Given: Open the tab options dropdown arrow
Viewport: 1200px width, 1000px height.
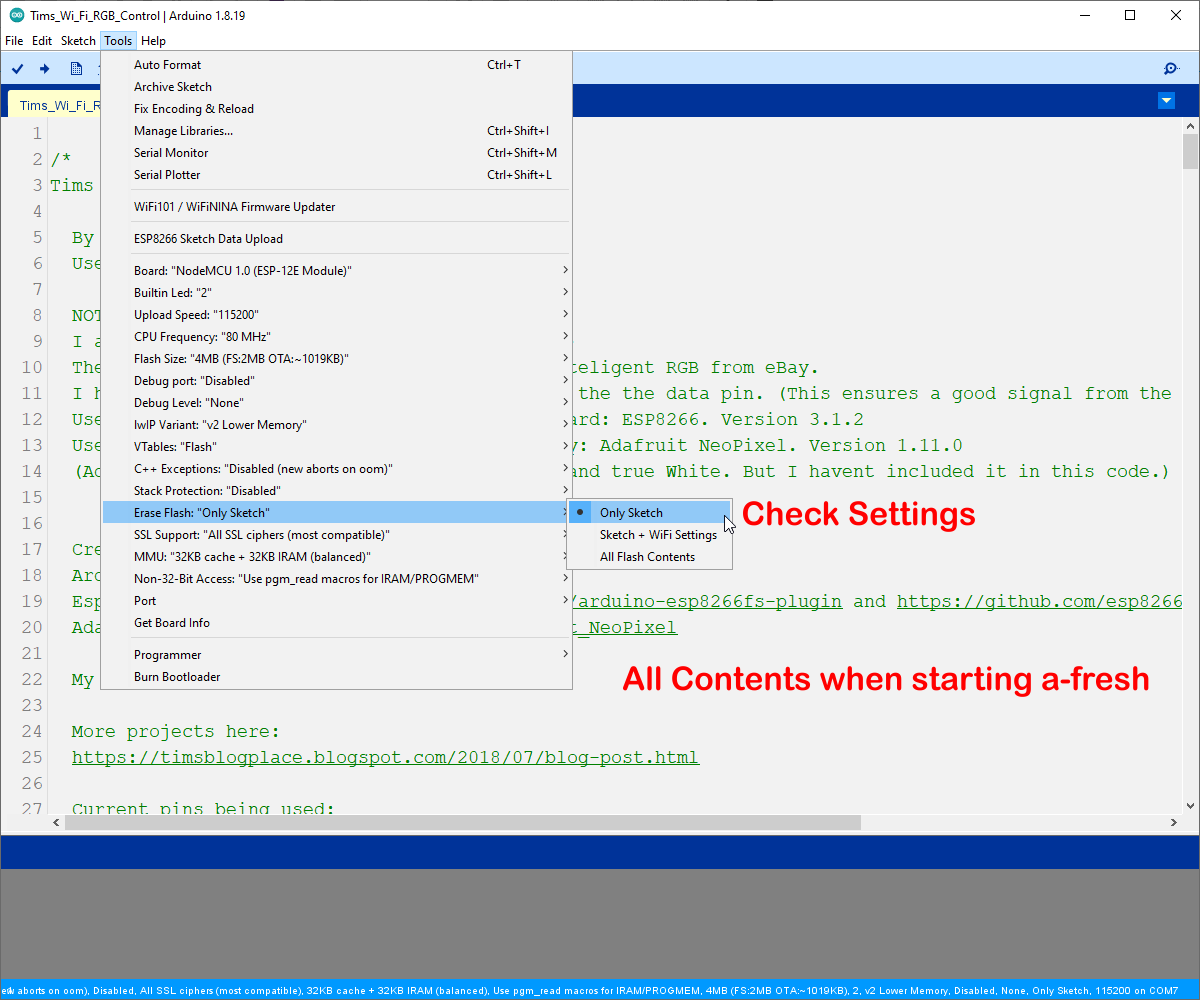Looking at the screenshot, I should (1166, 100).
